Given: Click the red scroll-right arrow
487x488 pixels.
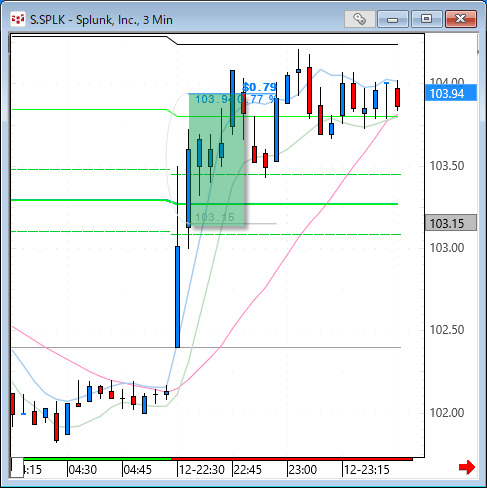Looking at the screenshot, I should click(x=467, y=467).
